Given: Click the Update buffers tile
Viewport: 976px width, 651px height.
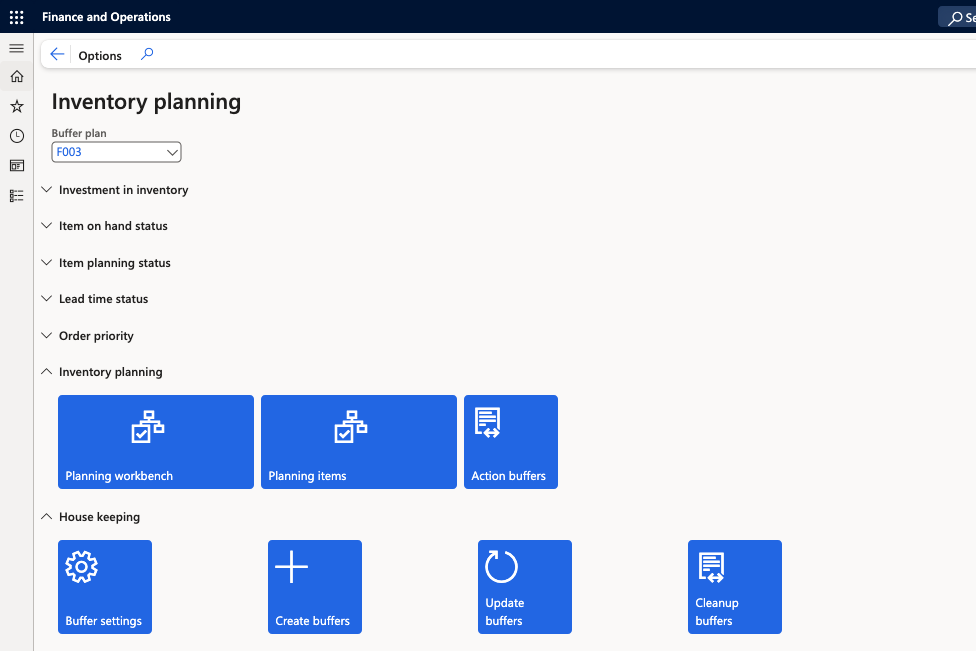Looking at the screenshot, I should pyautogui.click(x=525, y=587).
